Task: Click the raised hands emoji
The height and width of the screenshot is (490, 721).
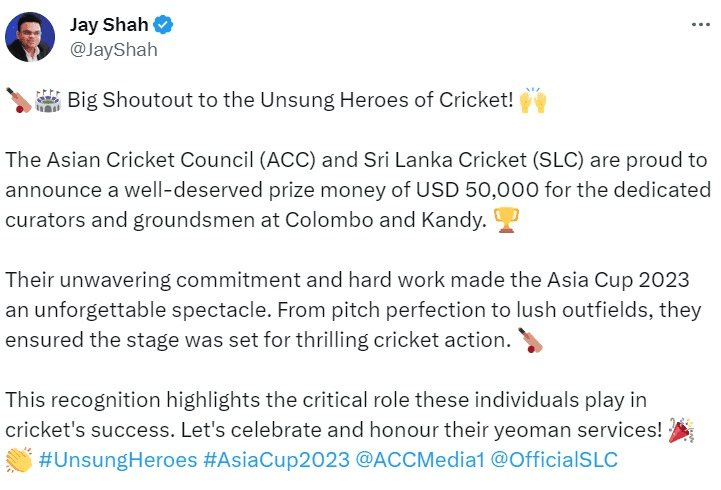Action: coord(533,101)
